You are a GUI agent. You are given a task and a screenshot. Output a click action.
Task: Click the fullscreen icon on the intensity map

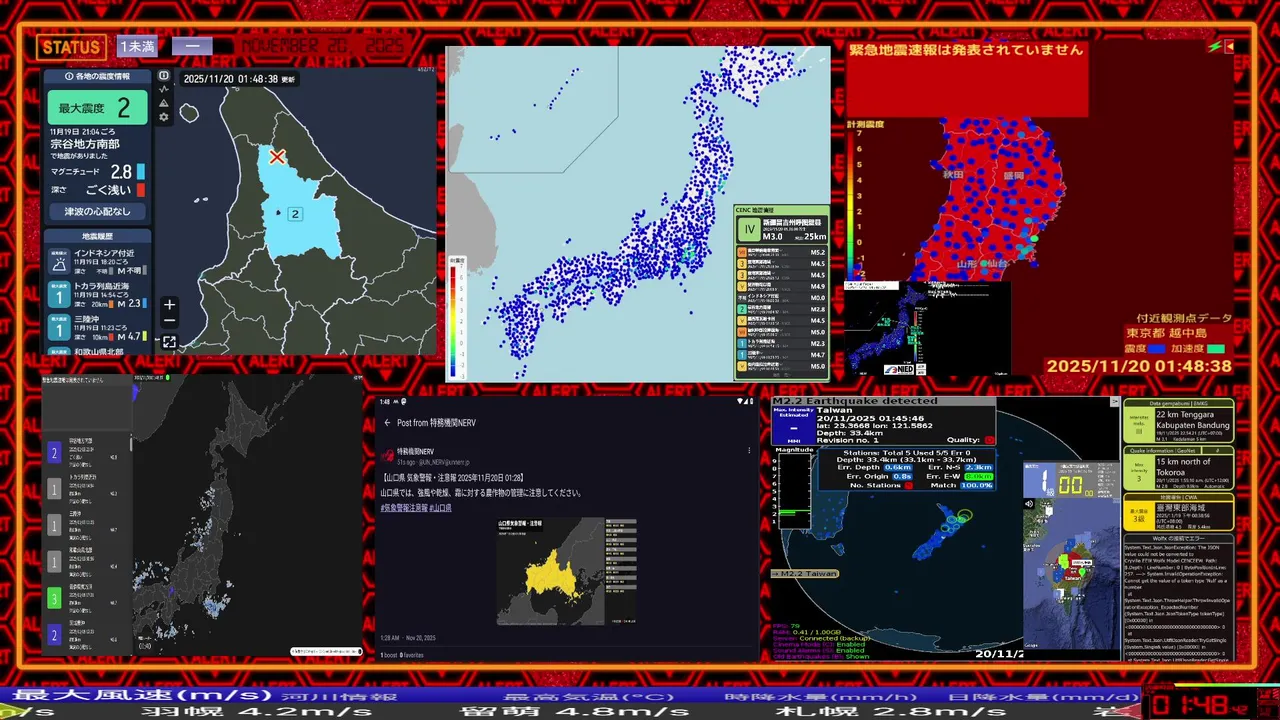click(x=170, y=342)
